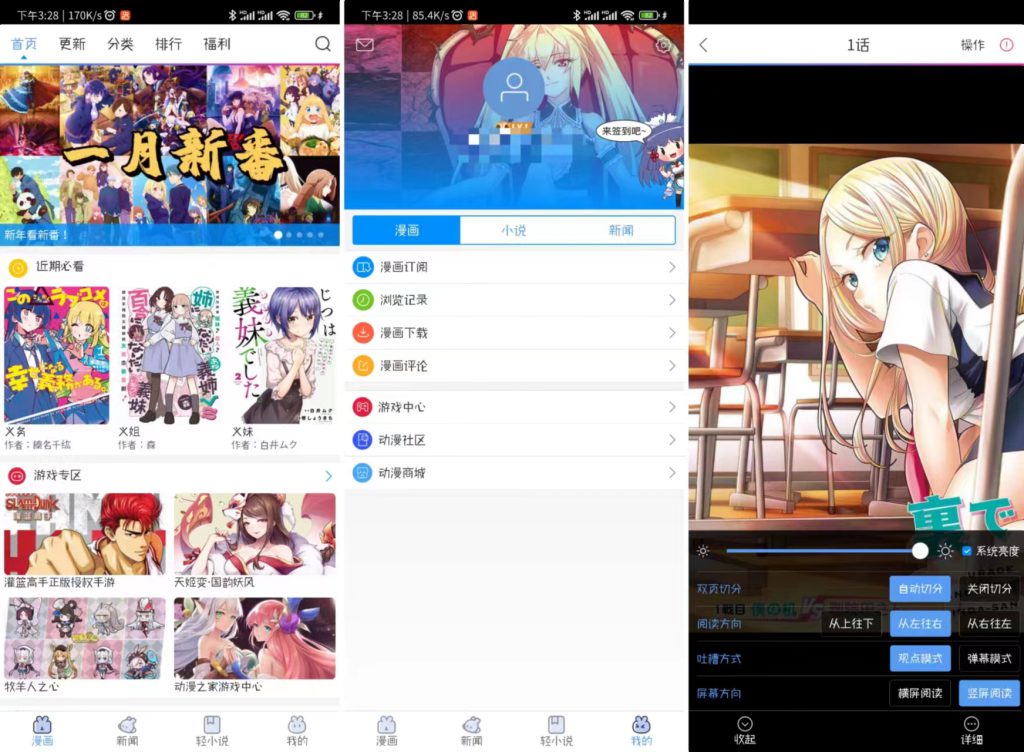Tap the red 游戏专区 section icon

(17, 475)
